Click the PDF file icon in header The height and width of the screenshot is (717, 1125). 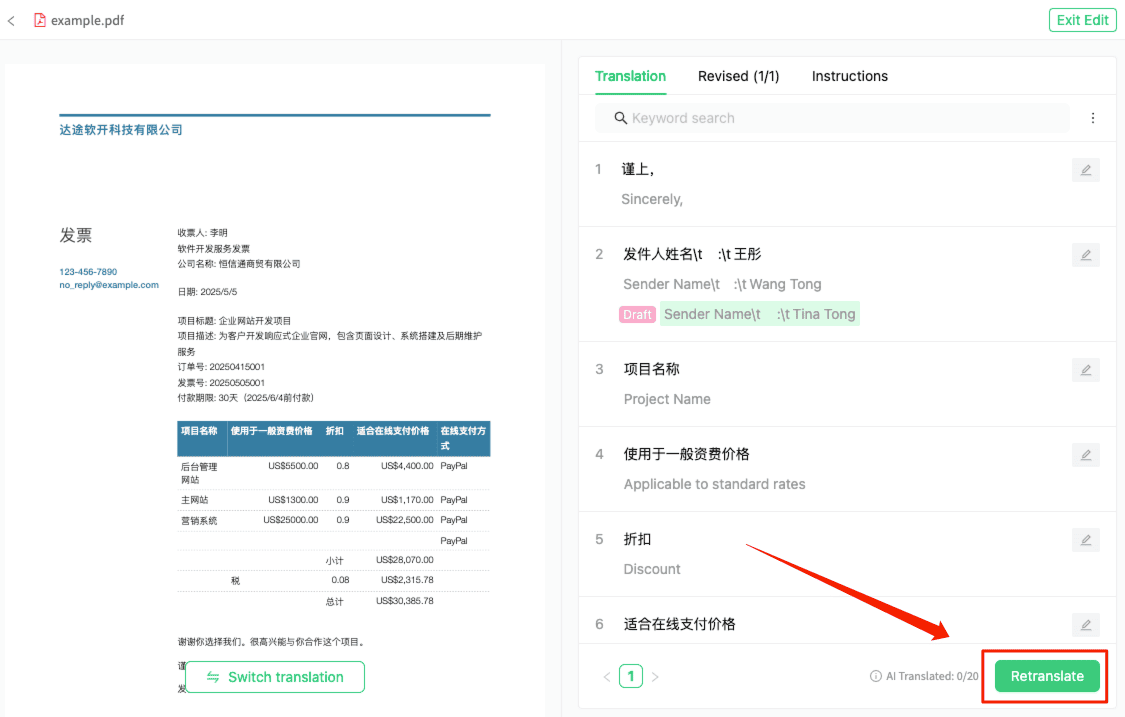(40, 20)
